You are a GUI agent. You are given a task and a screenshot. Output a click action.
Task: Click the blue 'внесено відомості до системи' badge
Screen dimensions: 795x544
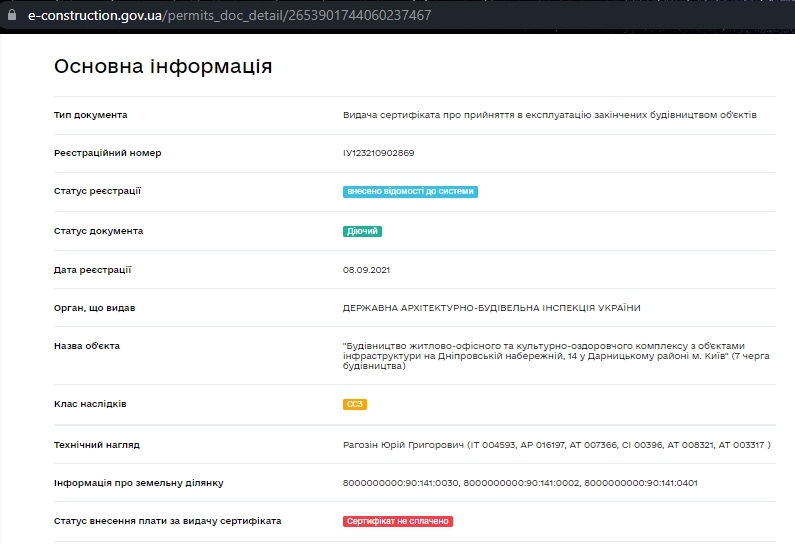coord(410,192)
